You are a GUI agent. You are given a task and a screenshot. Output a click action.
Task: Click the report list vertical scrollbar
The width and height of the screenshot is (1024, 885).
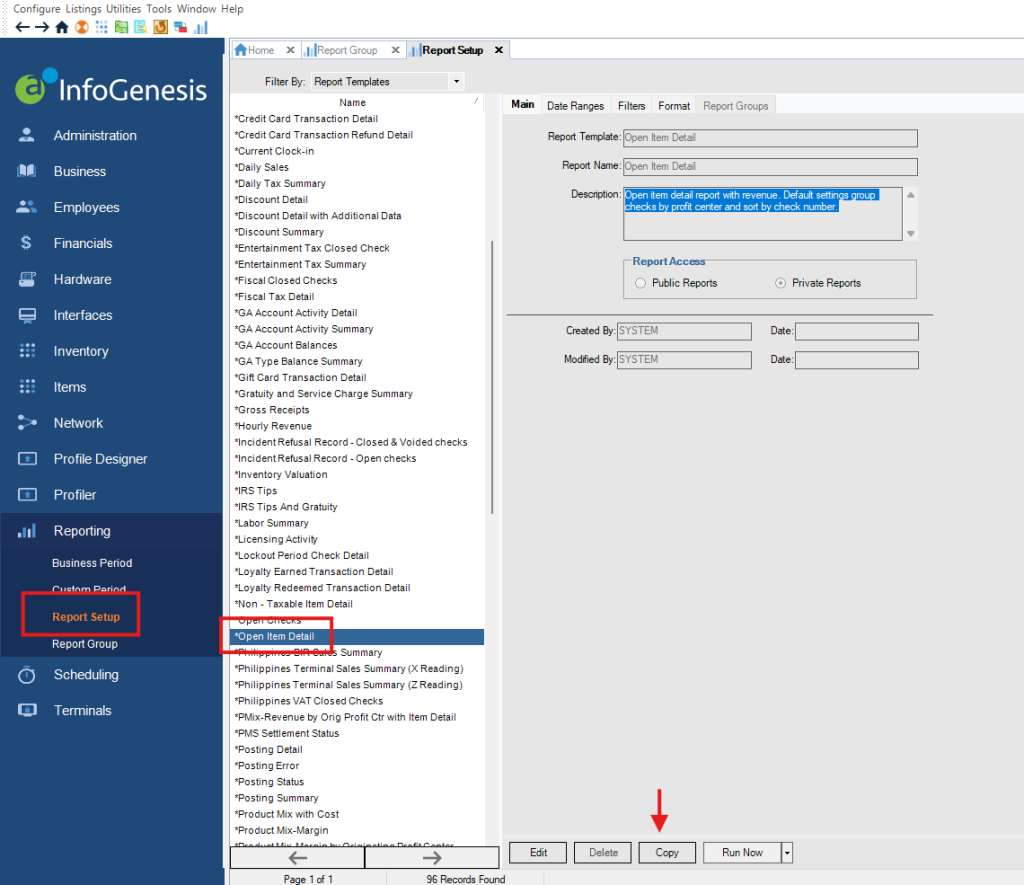click(492, 377)
